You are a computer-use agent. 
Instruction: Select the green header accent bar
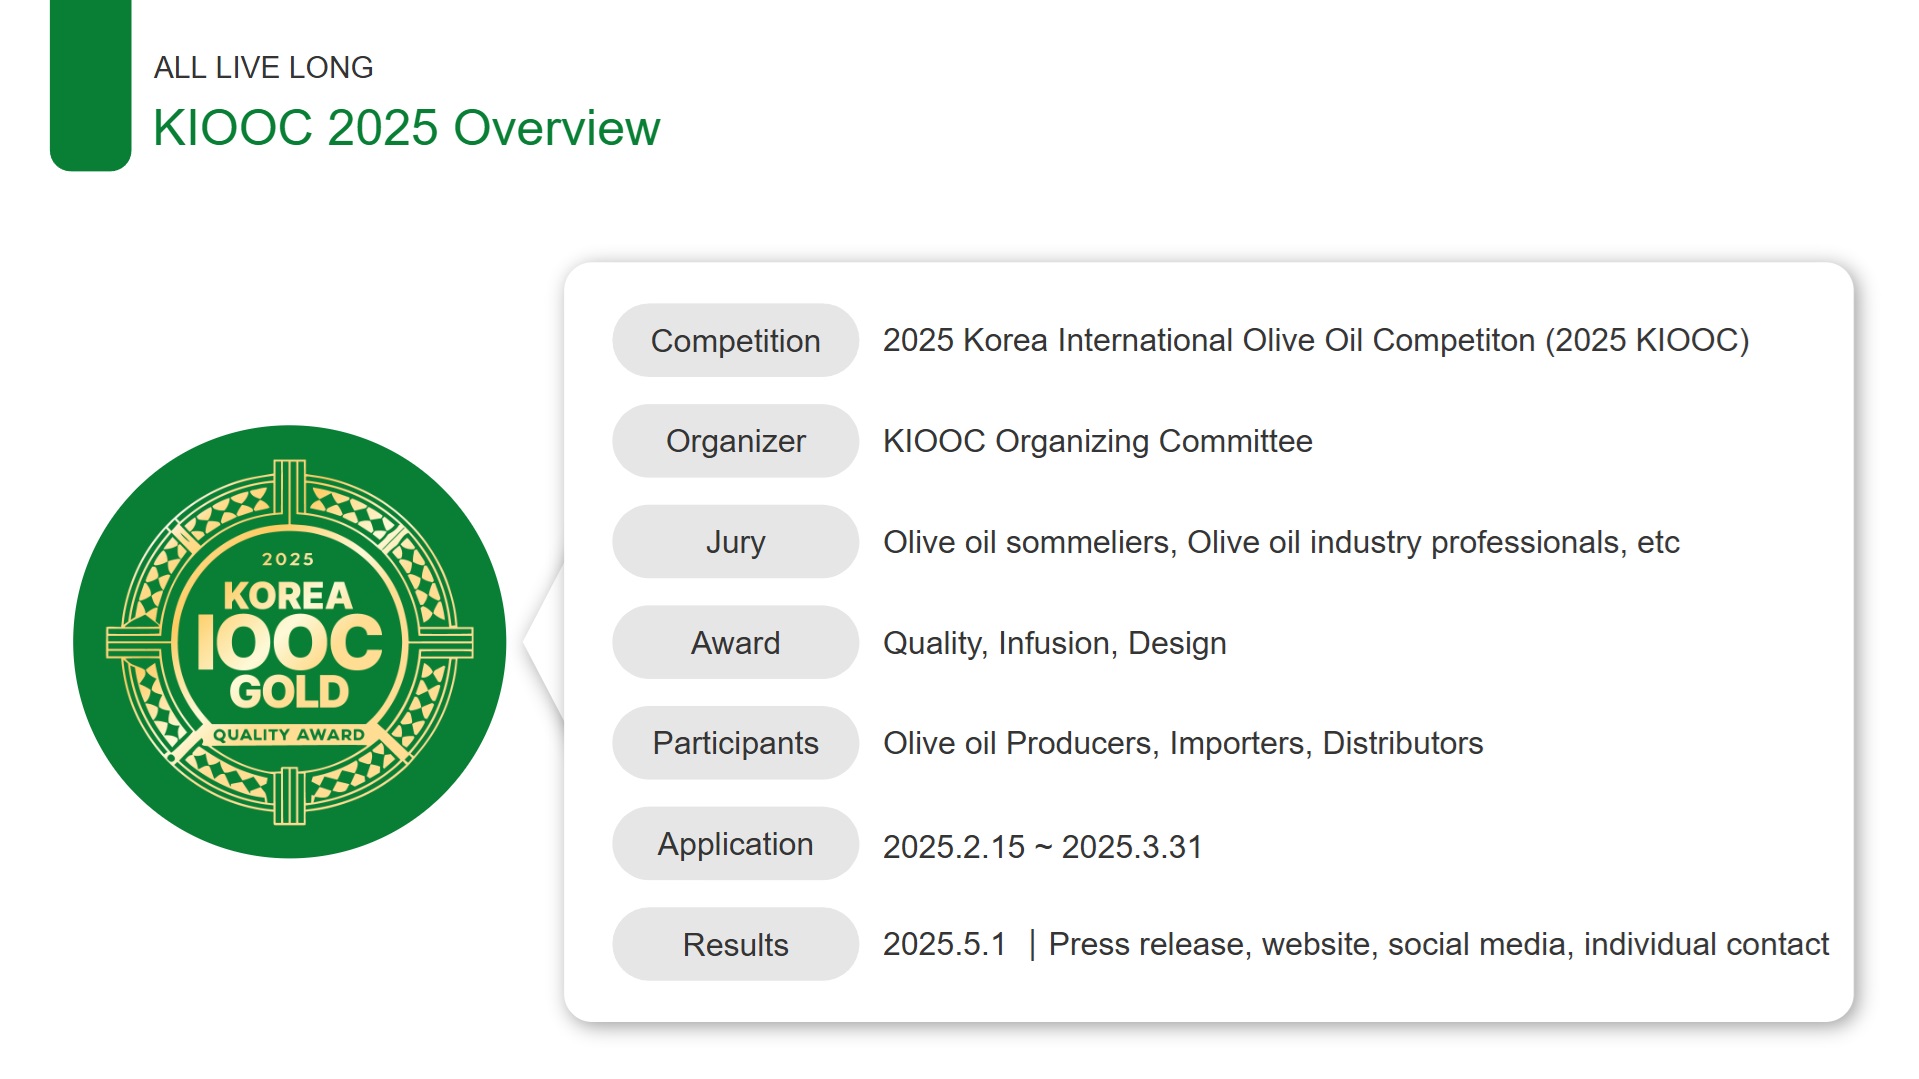(90, 85)
